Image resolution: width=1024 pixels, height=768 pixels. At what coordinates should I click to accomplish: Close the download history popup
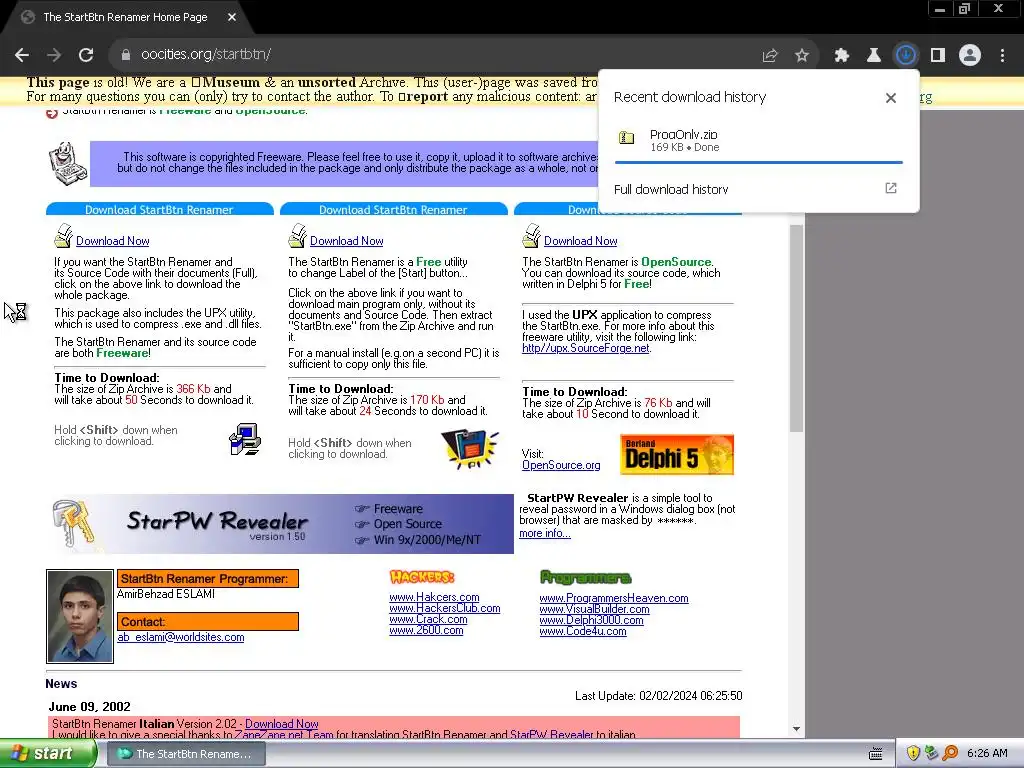pos(891,98)
